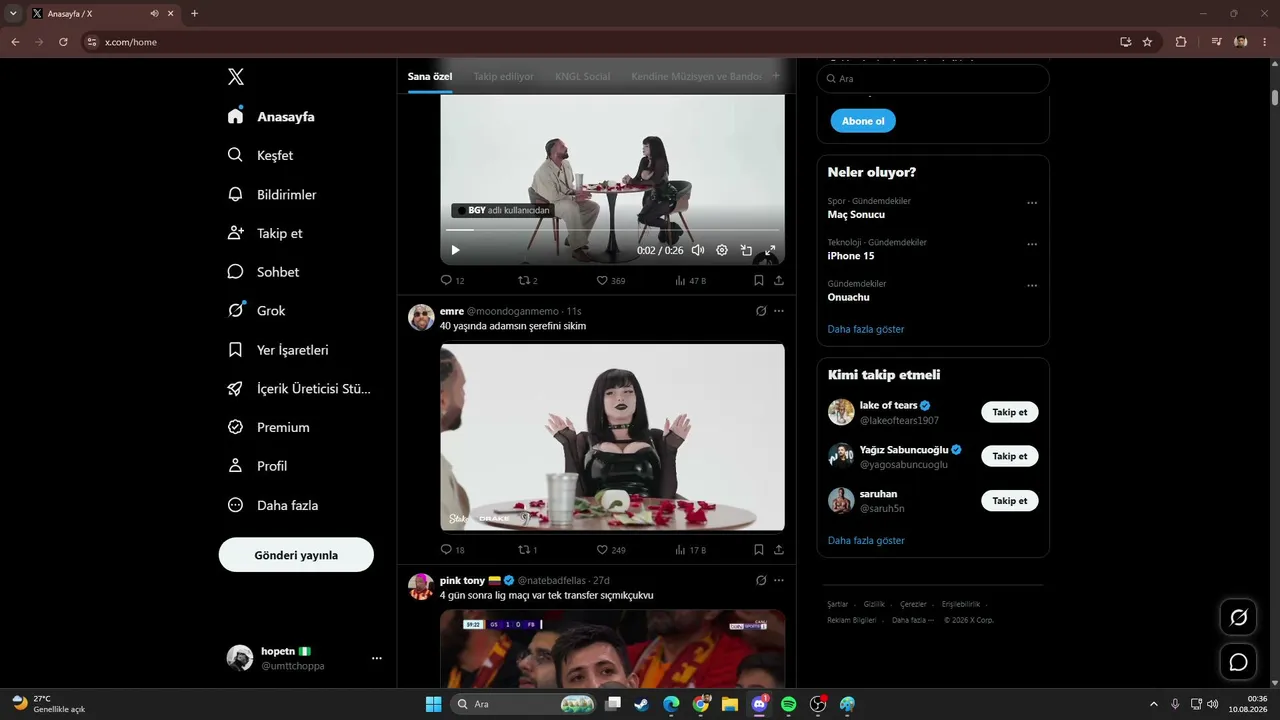
Task: Open options for iPhone 15 trend
Action: click(x=1032, y=244)
